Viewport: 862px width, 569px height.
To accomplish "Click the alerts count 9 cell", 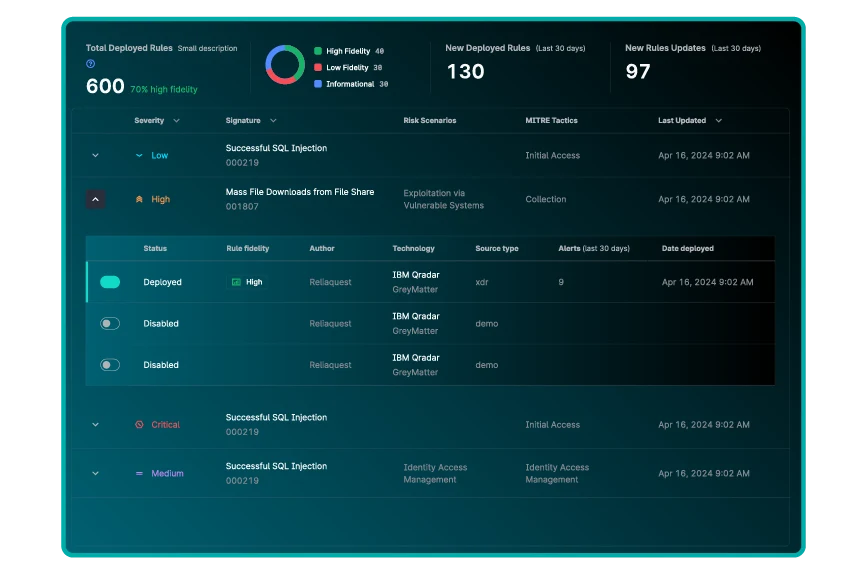I will [x=561, y=282].
